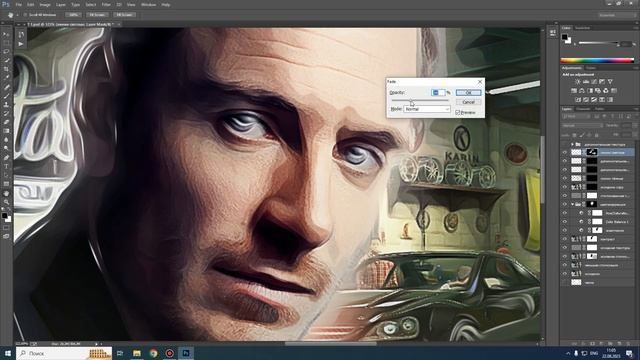Add a Levels adjustment

[586, 82]
